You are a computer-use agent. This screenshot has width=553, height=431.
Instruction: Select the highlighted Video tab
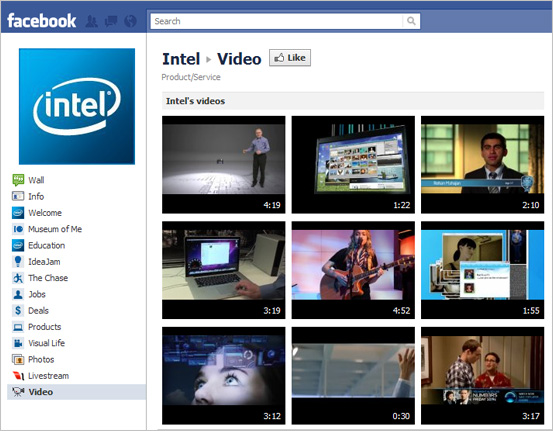coord(76,392)
